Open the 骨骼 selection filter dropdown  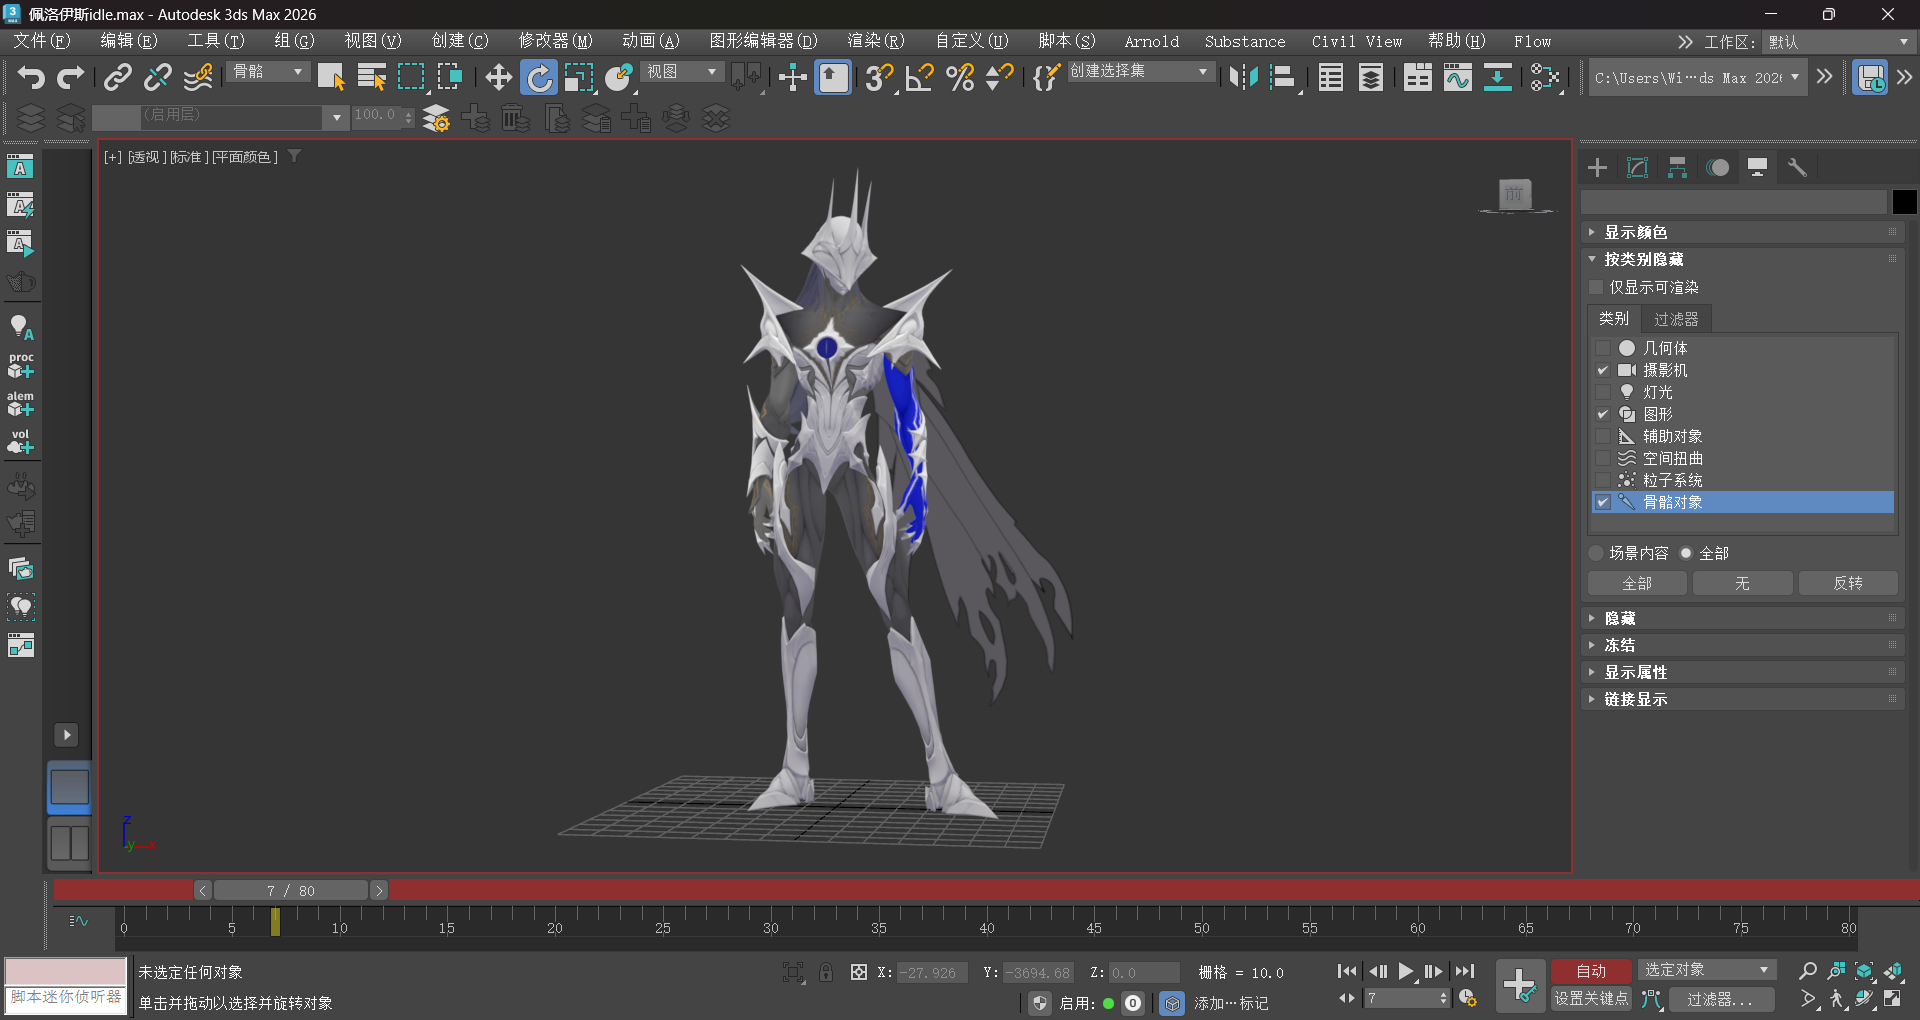(x=268, y=72)
